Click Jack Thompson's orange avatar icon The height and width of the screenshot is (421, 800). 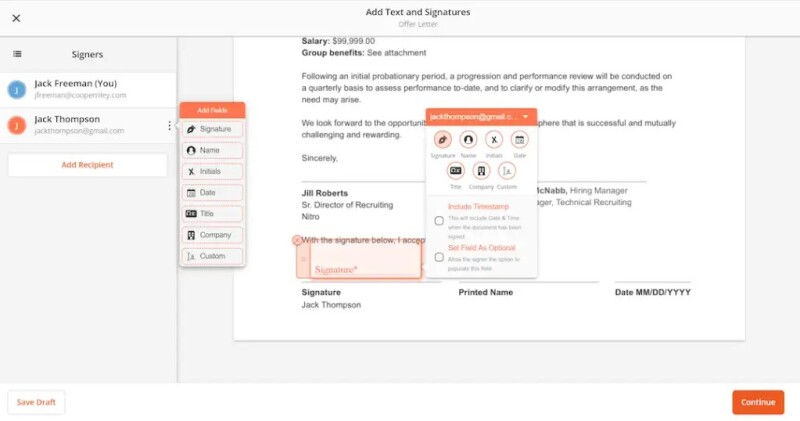[17, 125]
